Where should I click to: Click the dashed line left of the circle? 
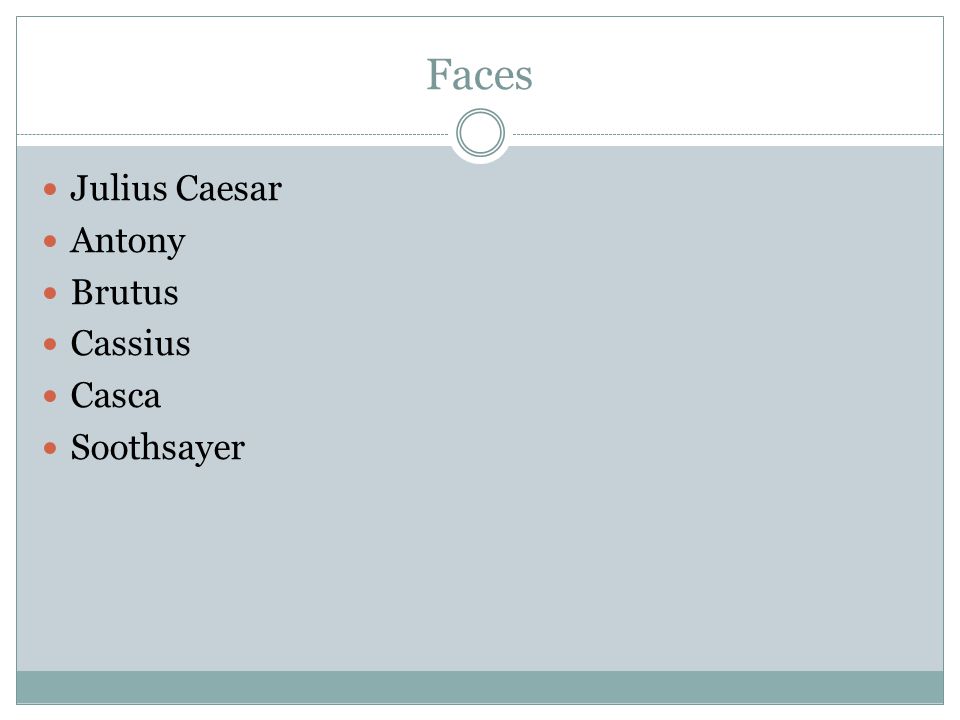(x=233, y=134)
